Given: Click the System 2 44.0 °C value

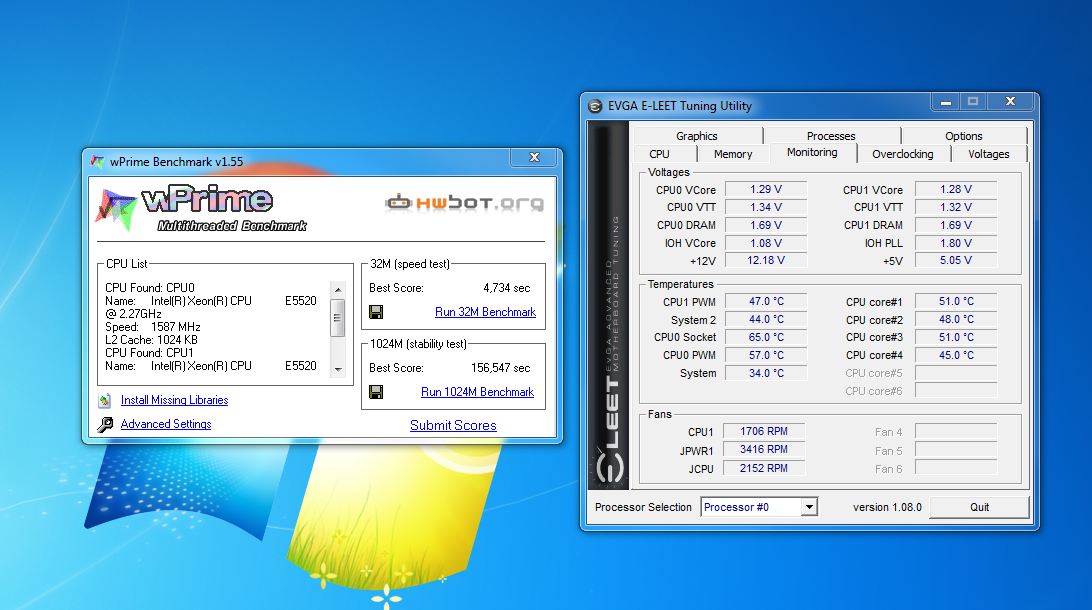Looking at the screenshot, I should click(765, 320).
